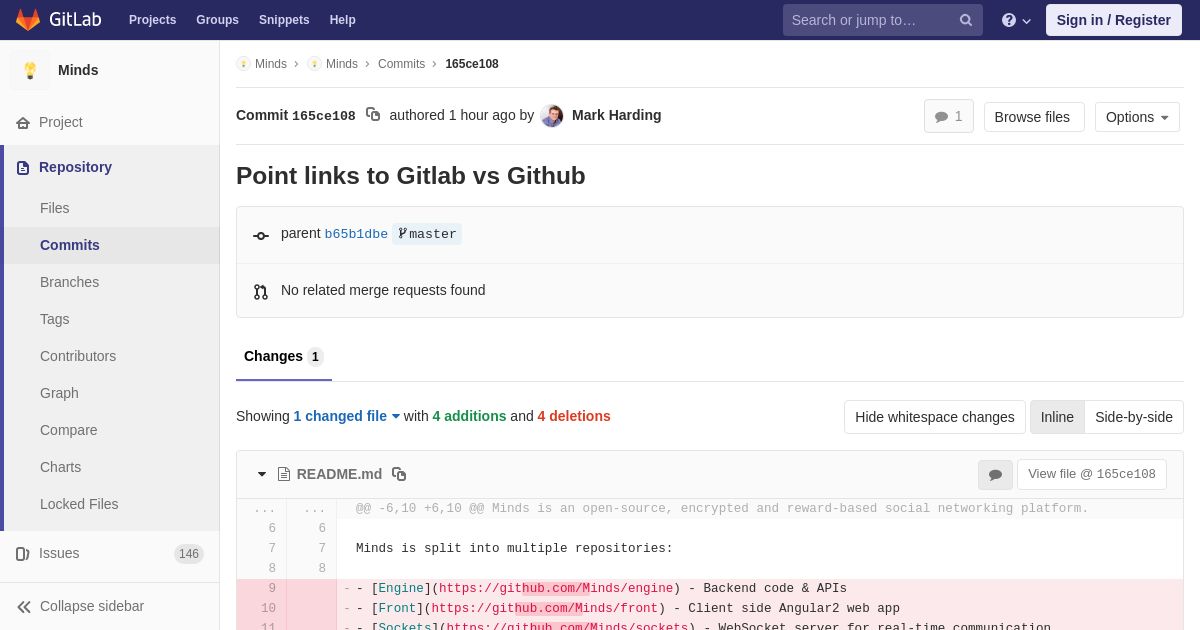
Task: Click the github Minds/front URL in diff
Action: pyautogui.click(x=545, y=608)
